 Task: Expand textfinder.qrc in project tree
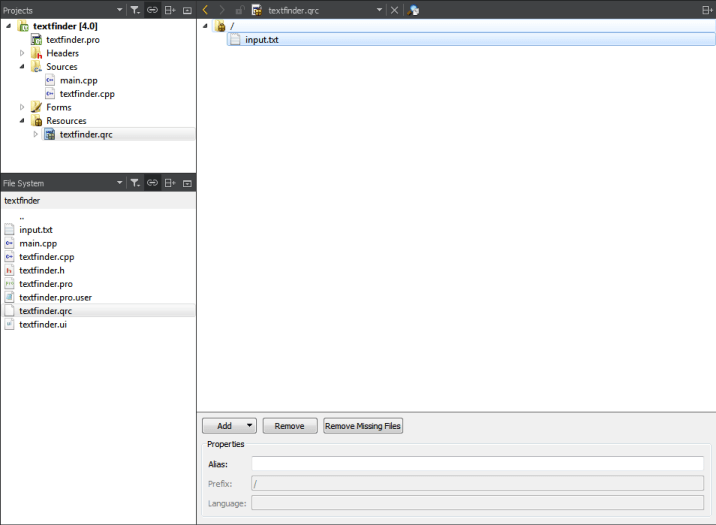pyautogui.click(x=36, y=134)
